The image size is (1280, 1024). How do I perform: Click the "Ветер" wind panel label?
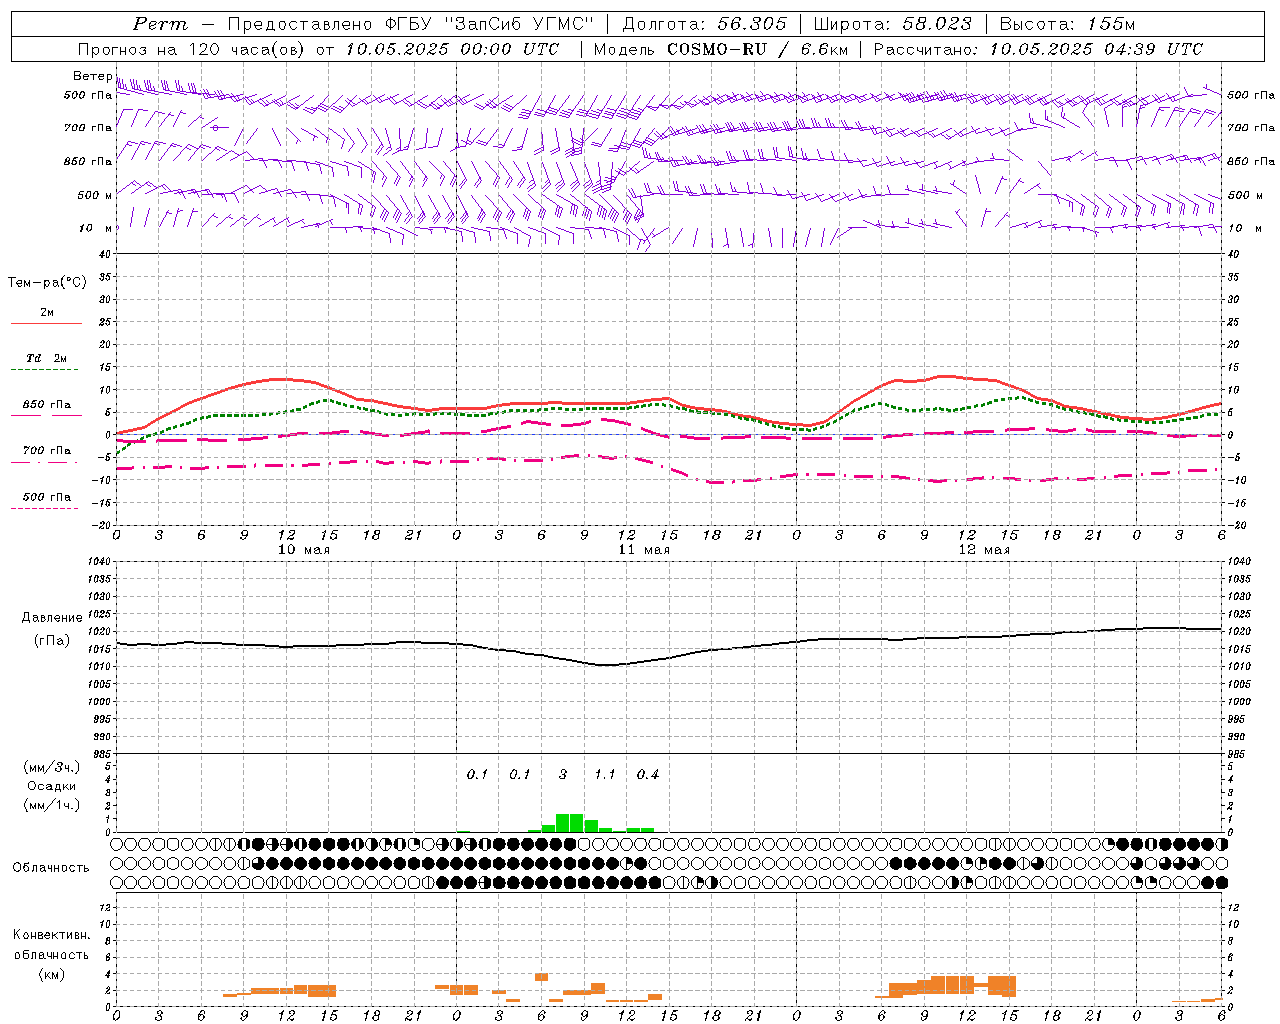92,76
